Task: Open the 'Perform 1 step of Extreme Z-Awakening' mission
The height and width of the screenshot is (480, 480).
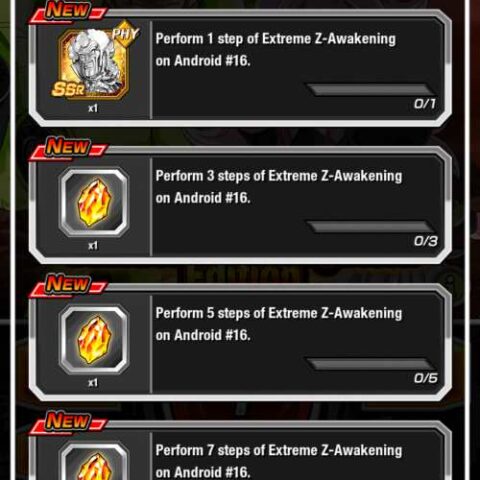Action: (275, 50)
